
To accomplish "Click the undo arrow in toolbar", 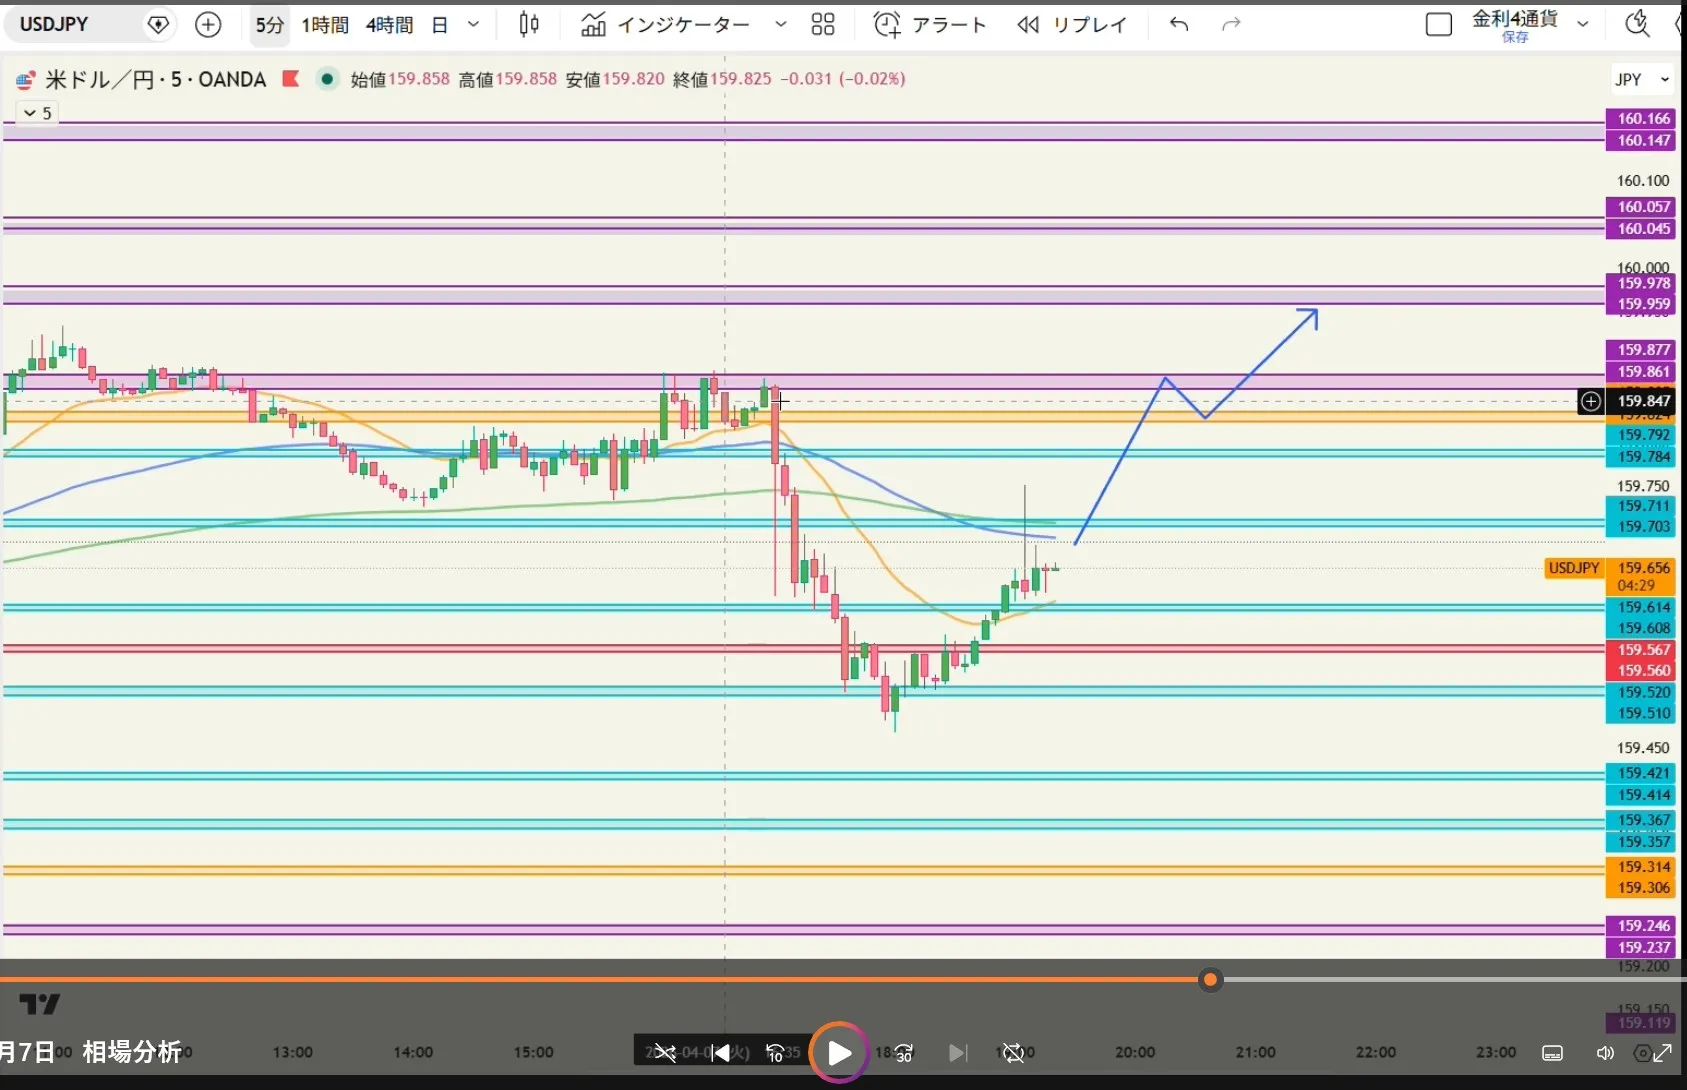I will pyautogui.click(x=1179, y=25).
